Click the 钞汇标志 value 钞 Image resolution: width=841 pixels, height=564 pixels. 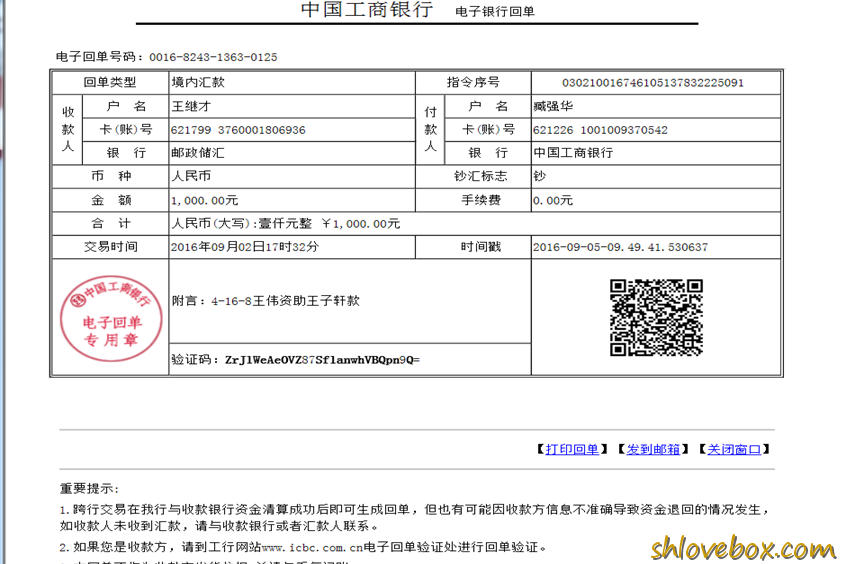(x=540, y=176)
